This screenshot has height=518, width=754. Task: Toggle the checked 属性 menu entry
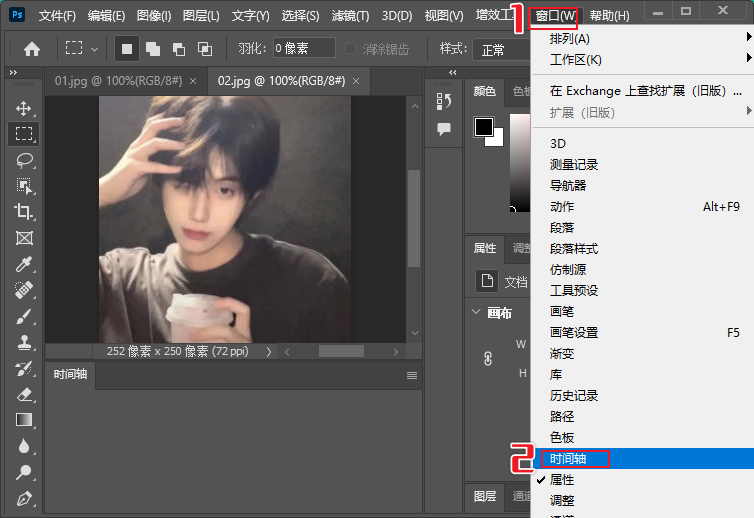pos(562,480)
